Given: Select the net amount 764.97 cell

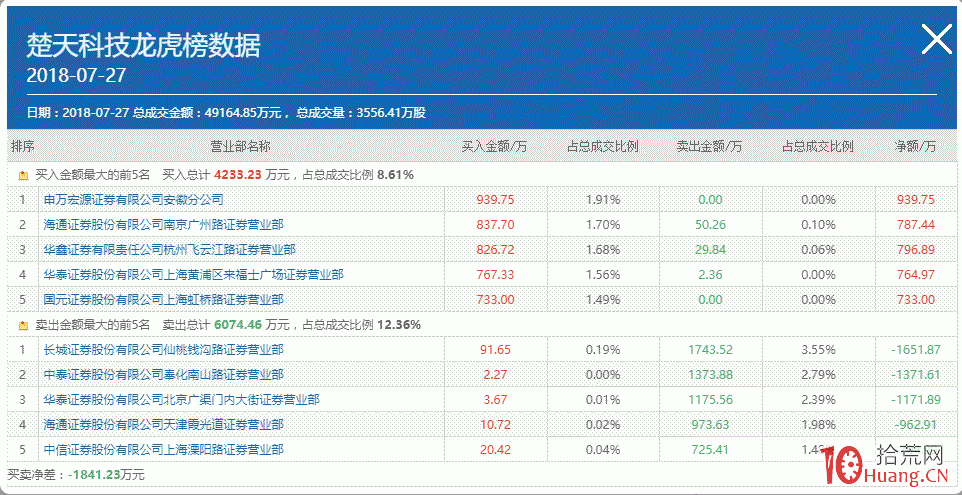Looking at the screenshot, I should pyautogui.click(x=916, y=275).
